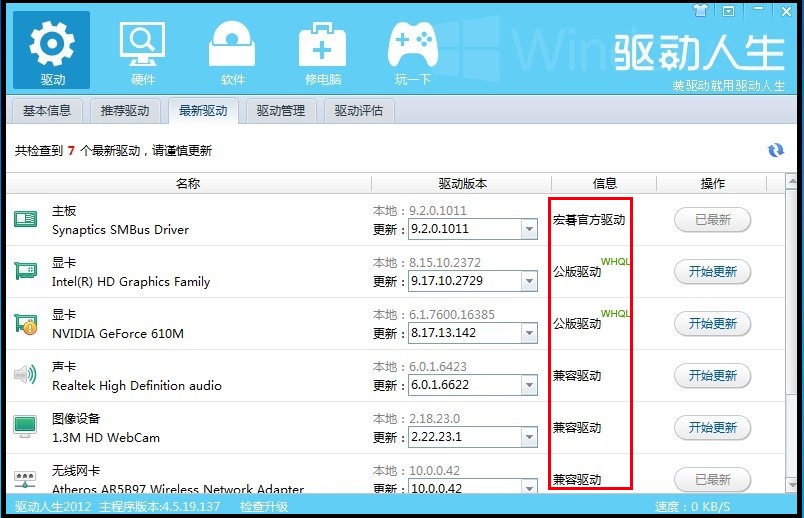Select the Intel(R) HD Graphics Family name
Viewport: 804px width, 518px height.
[131, 282]
